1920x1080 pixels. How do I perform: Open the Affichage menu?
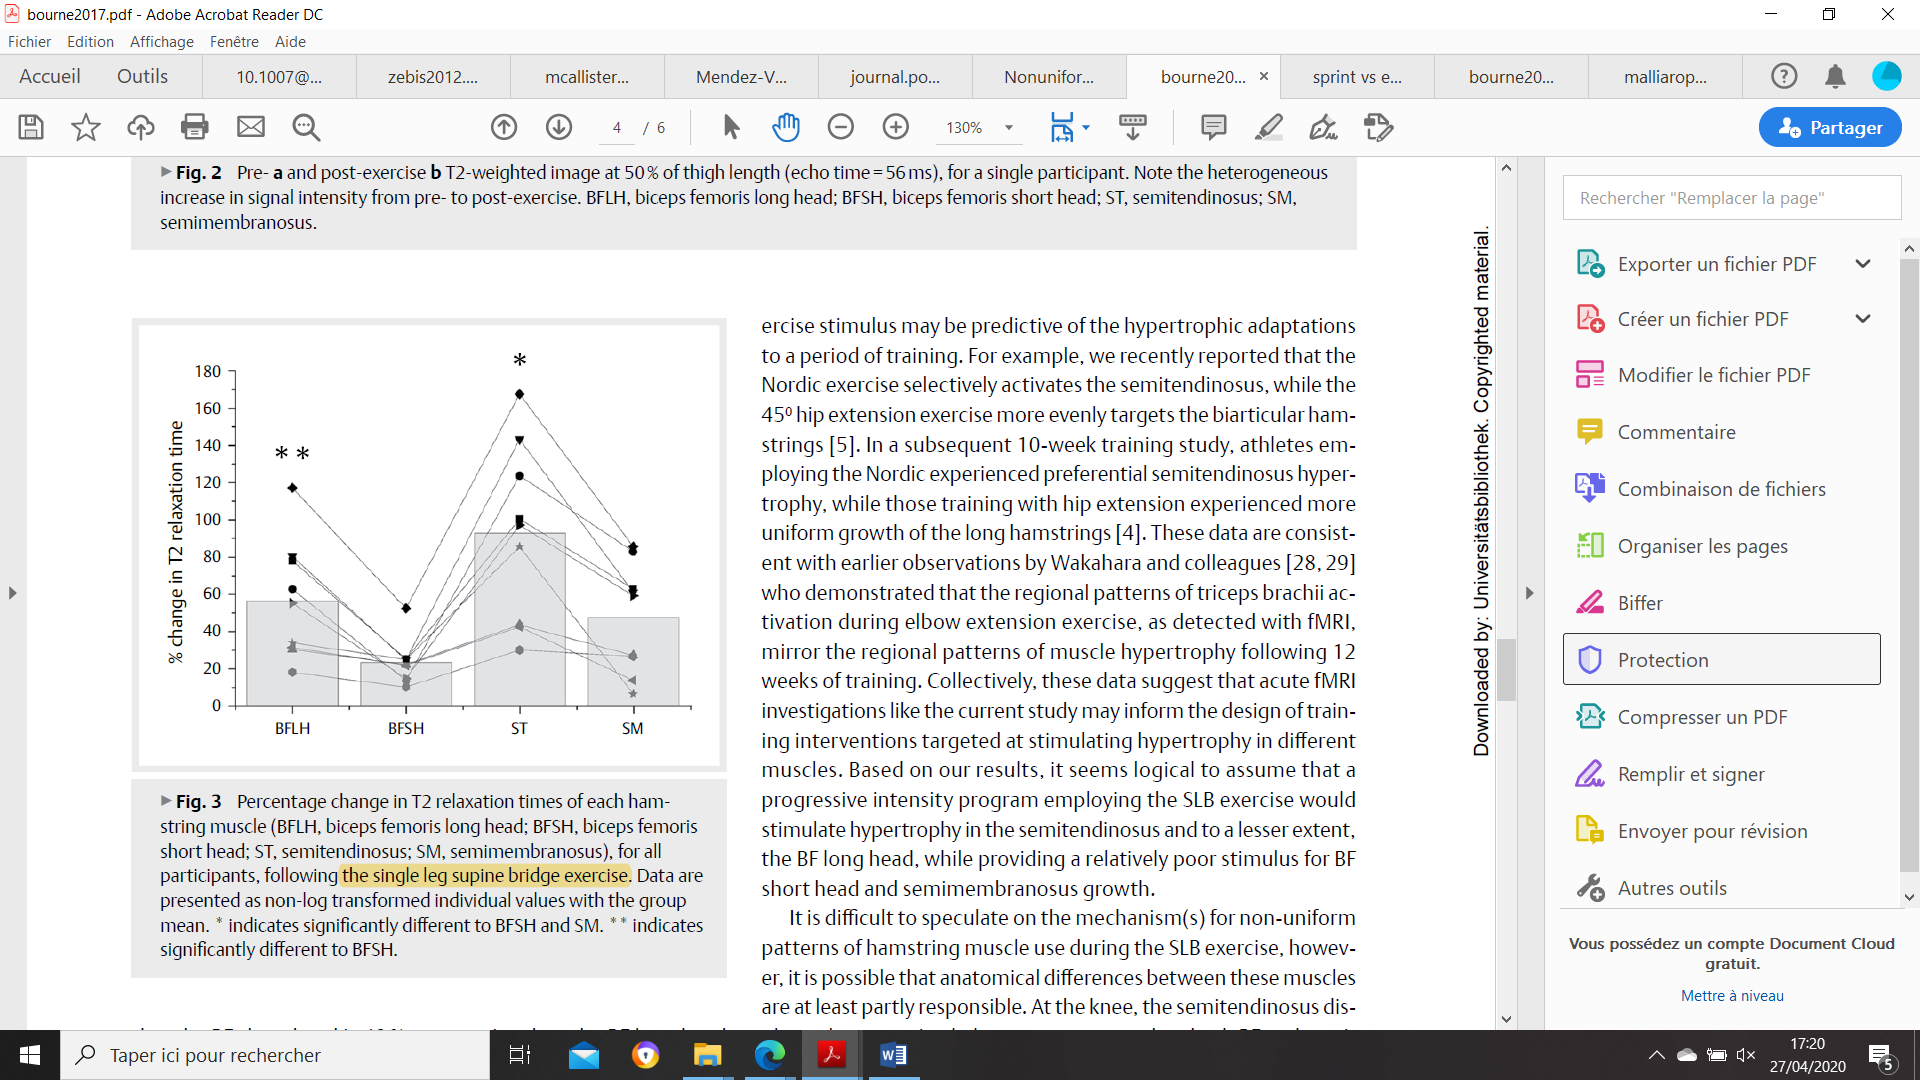click(162, 42)
